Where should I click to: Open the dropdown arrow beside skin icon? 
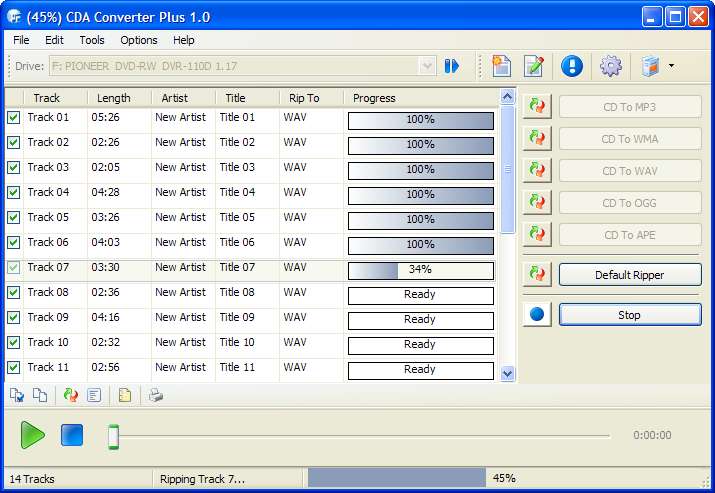point(671,66)
